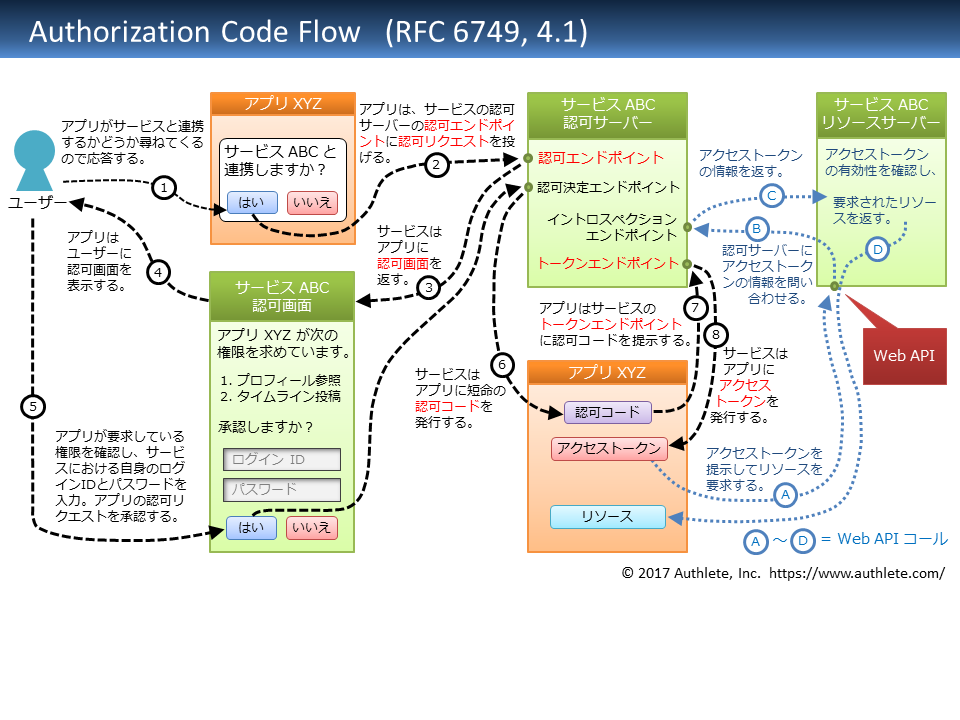
Task: Click the はい button on the 認可画面
Action: [x=251, y=528]
